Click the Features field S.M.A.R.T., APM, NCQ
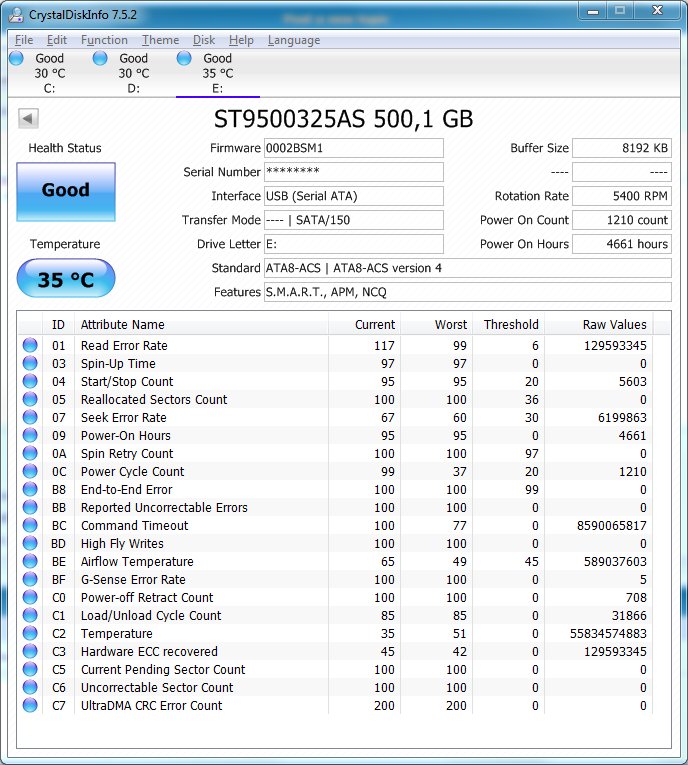The image size is (688, 765). 468,292
